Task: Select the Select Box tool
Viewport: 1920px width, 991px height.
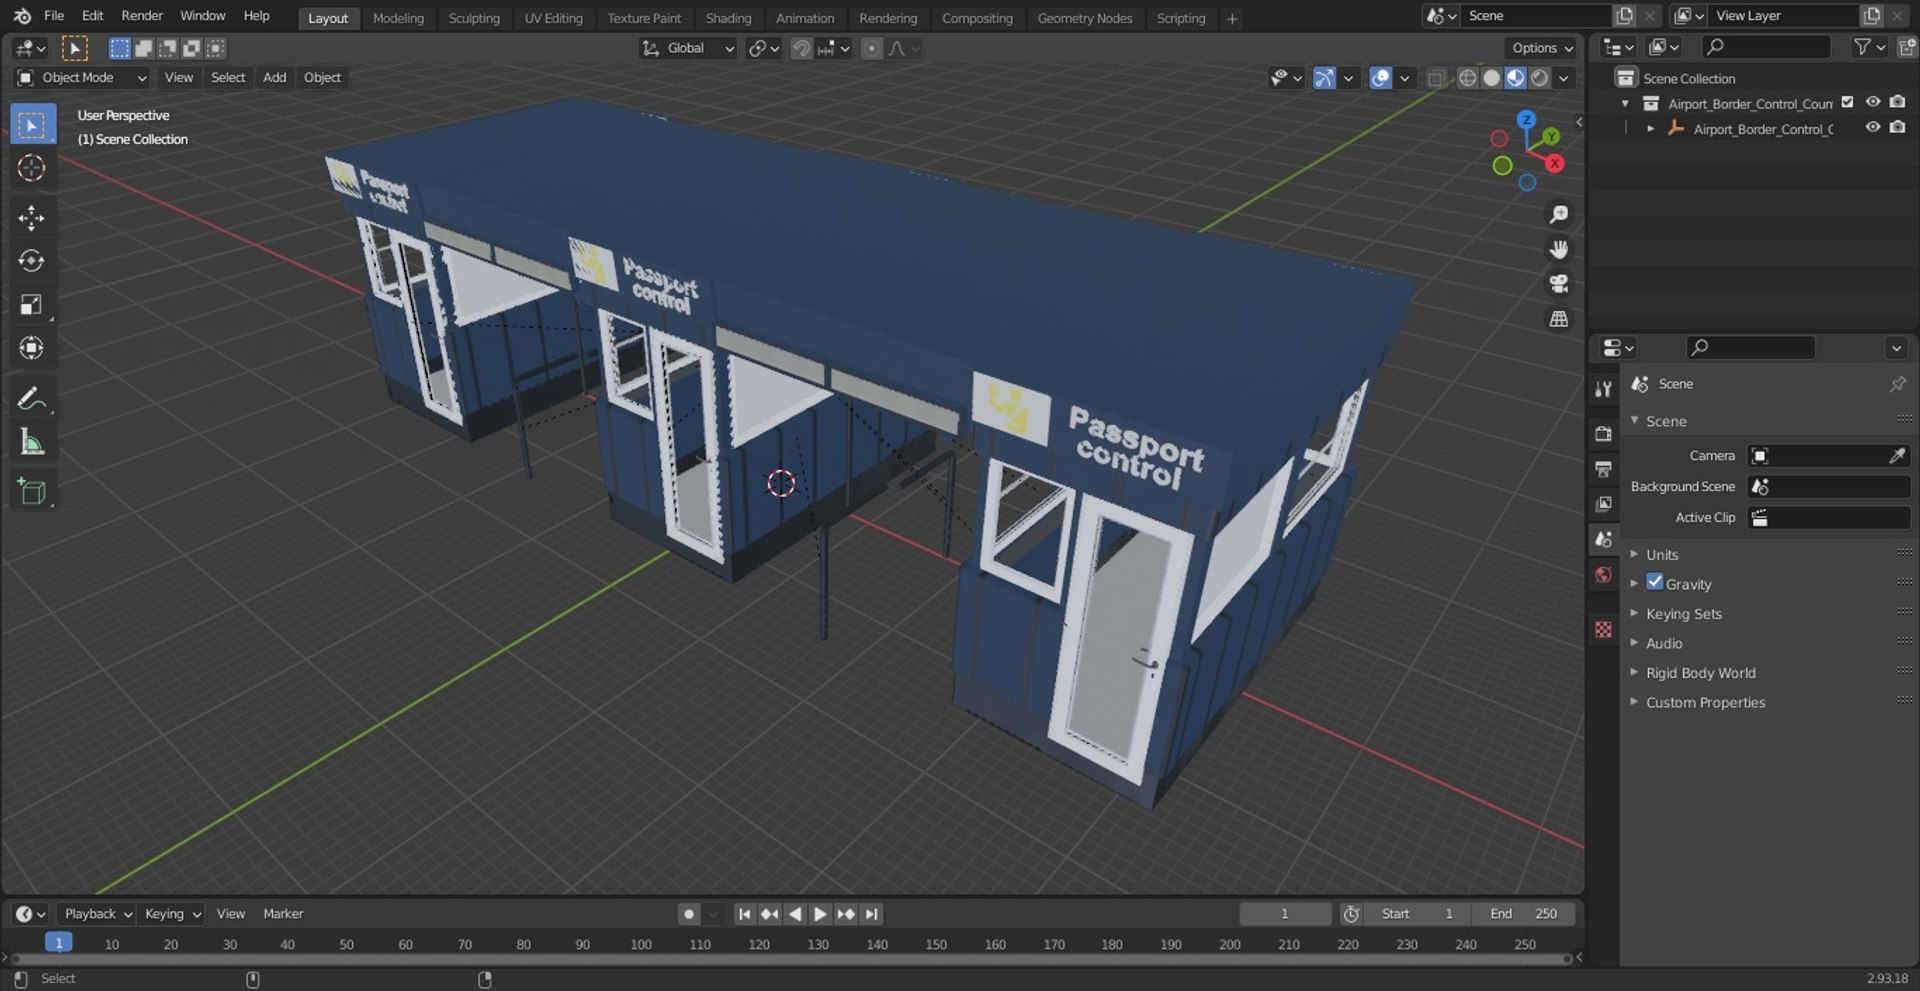Action: [32, 125]
